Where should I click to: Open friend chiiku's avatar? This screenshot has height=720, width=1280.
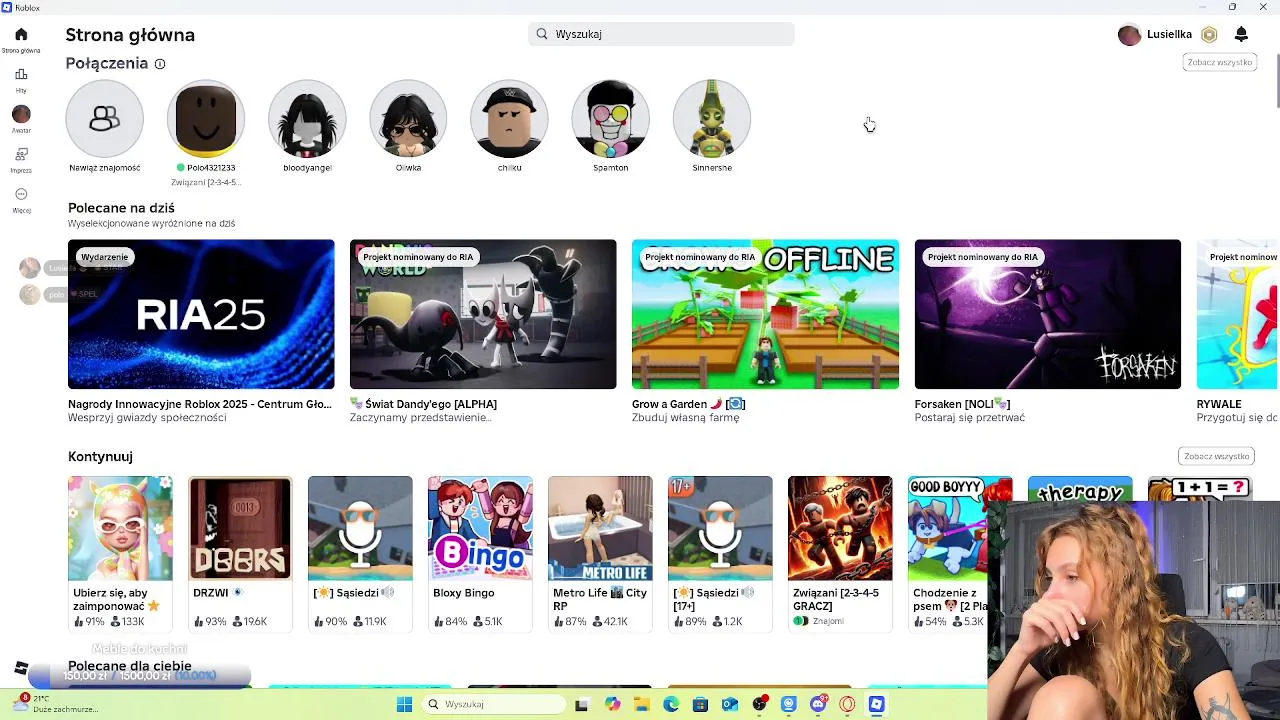pyautogui.click(x=509, y=119)
